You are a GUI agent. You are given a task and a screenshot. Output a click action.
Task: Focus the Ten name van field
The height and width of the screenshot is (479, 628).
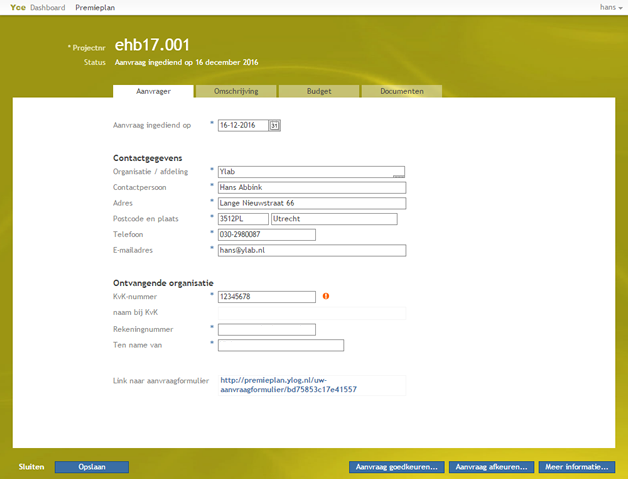click(281, 345)
